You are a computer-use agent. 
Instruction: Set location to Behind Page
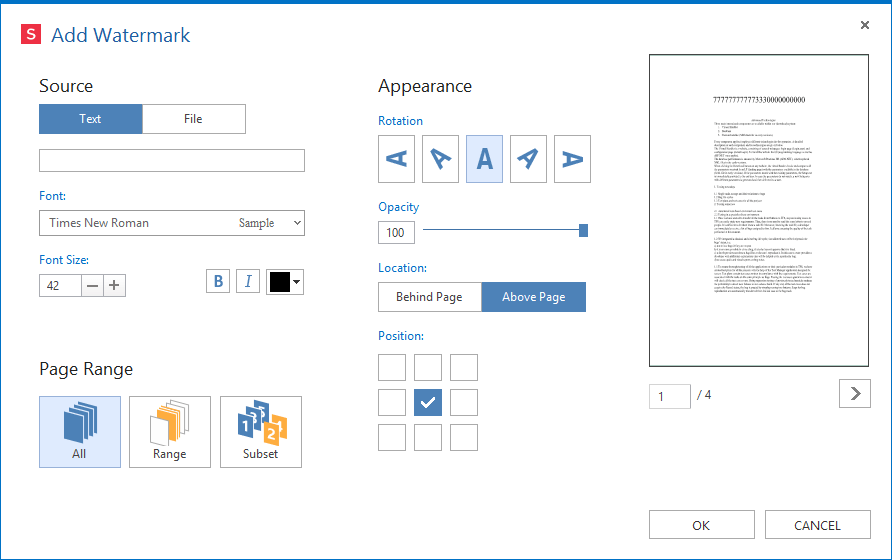click(429, 297)
